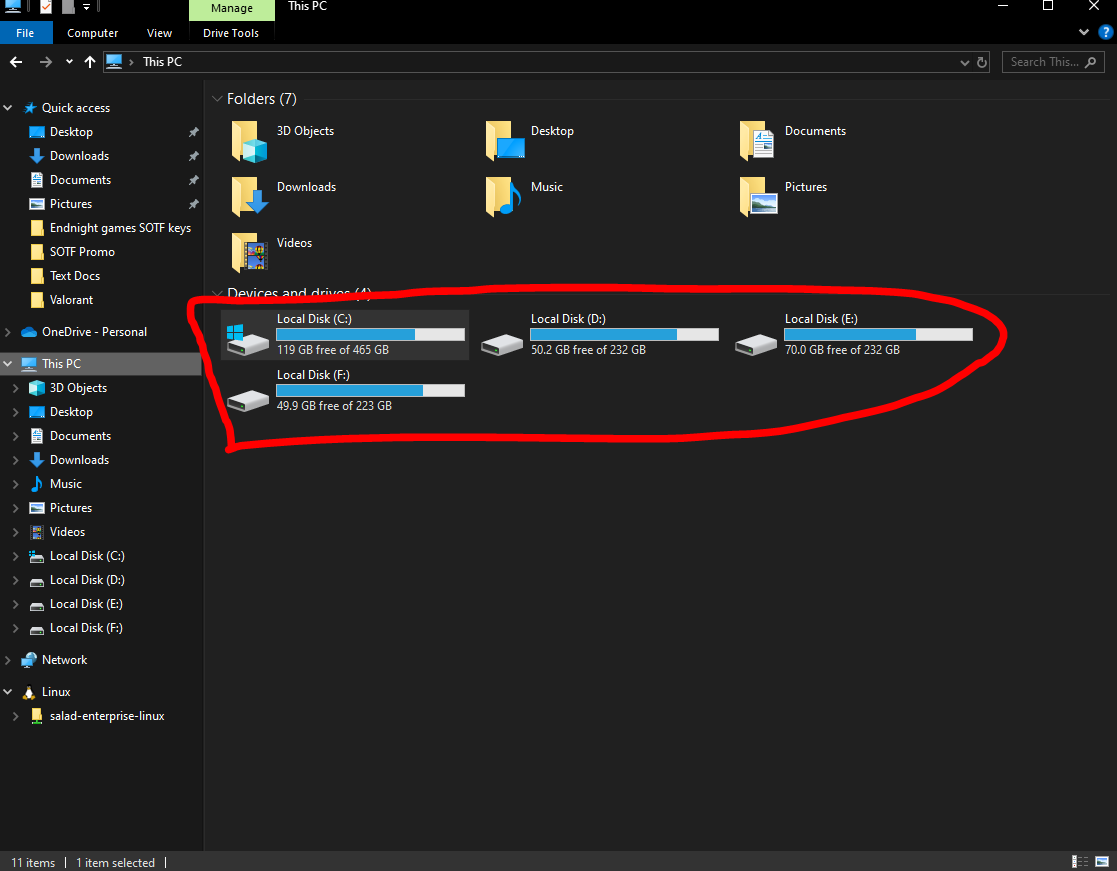Click the Properties icon in title bar
1117x871 pixels.
coord(46,7)
